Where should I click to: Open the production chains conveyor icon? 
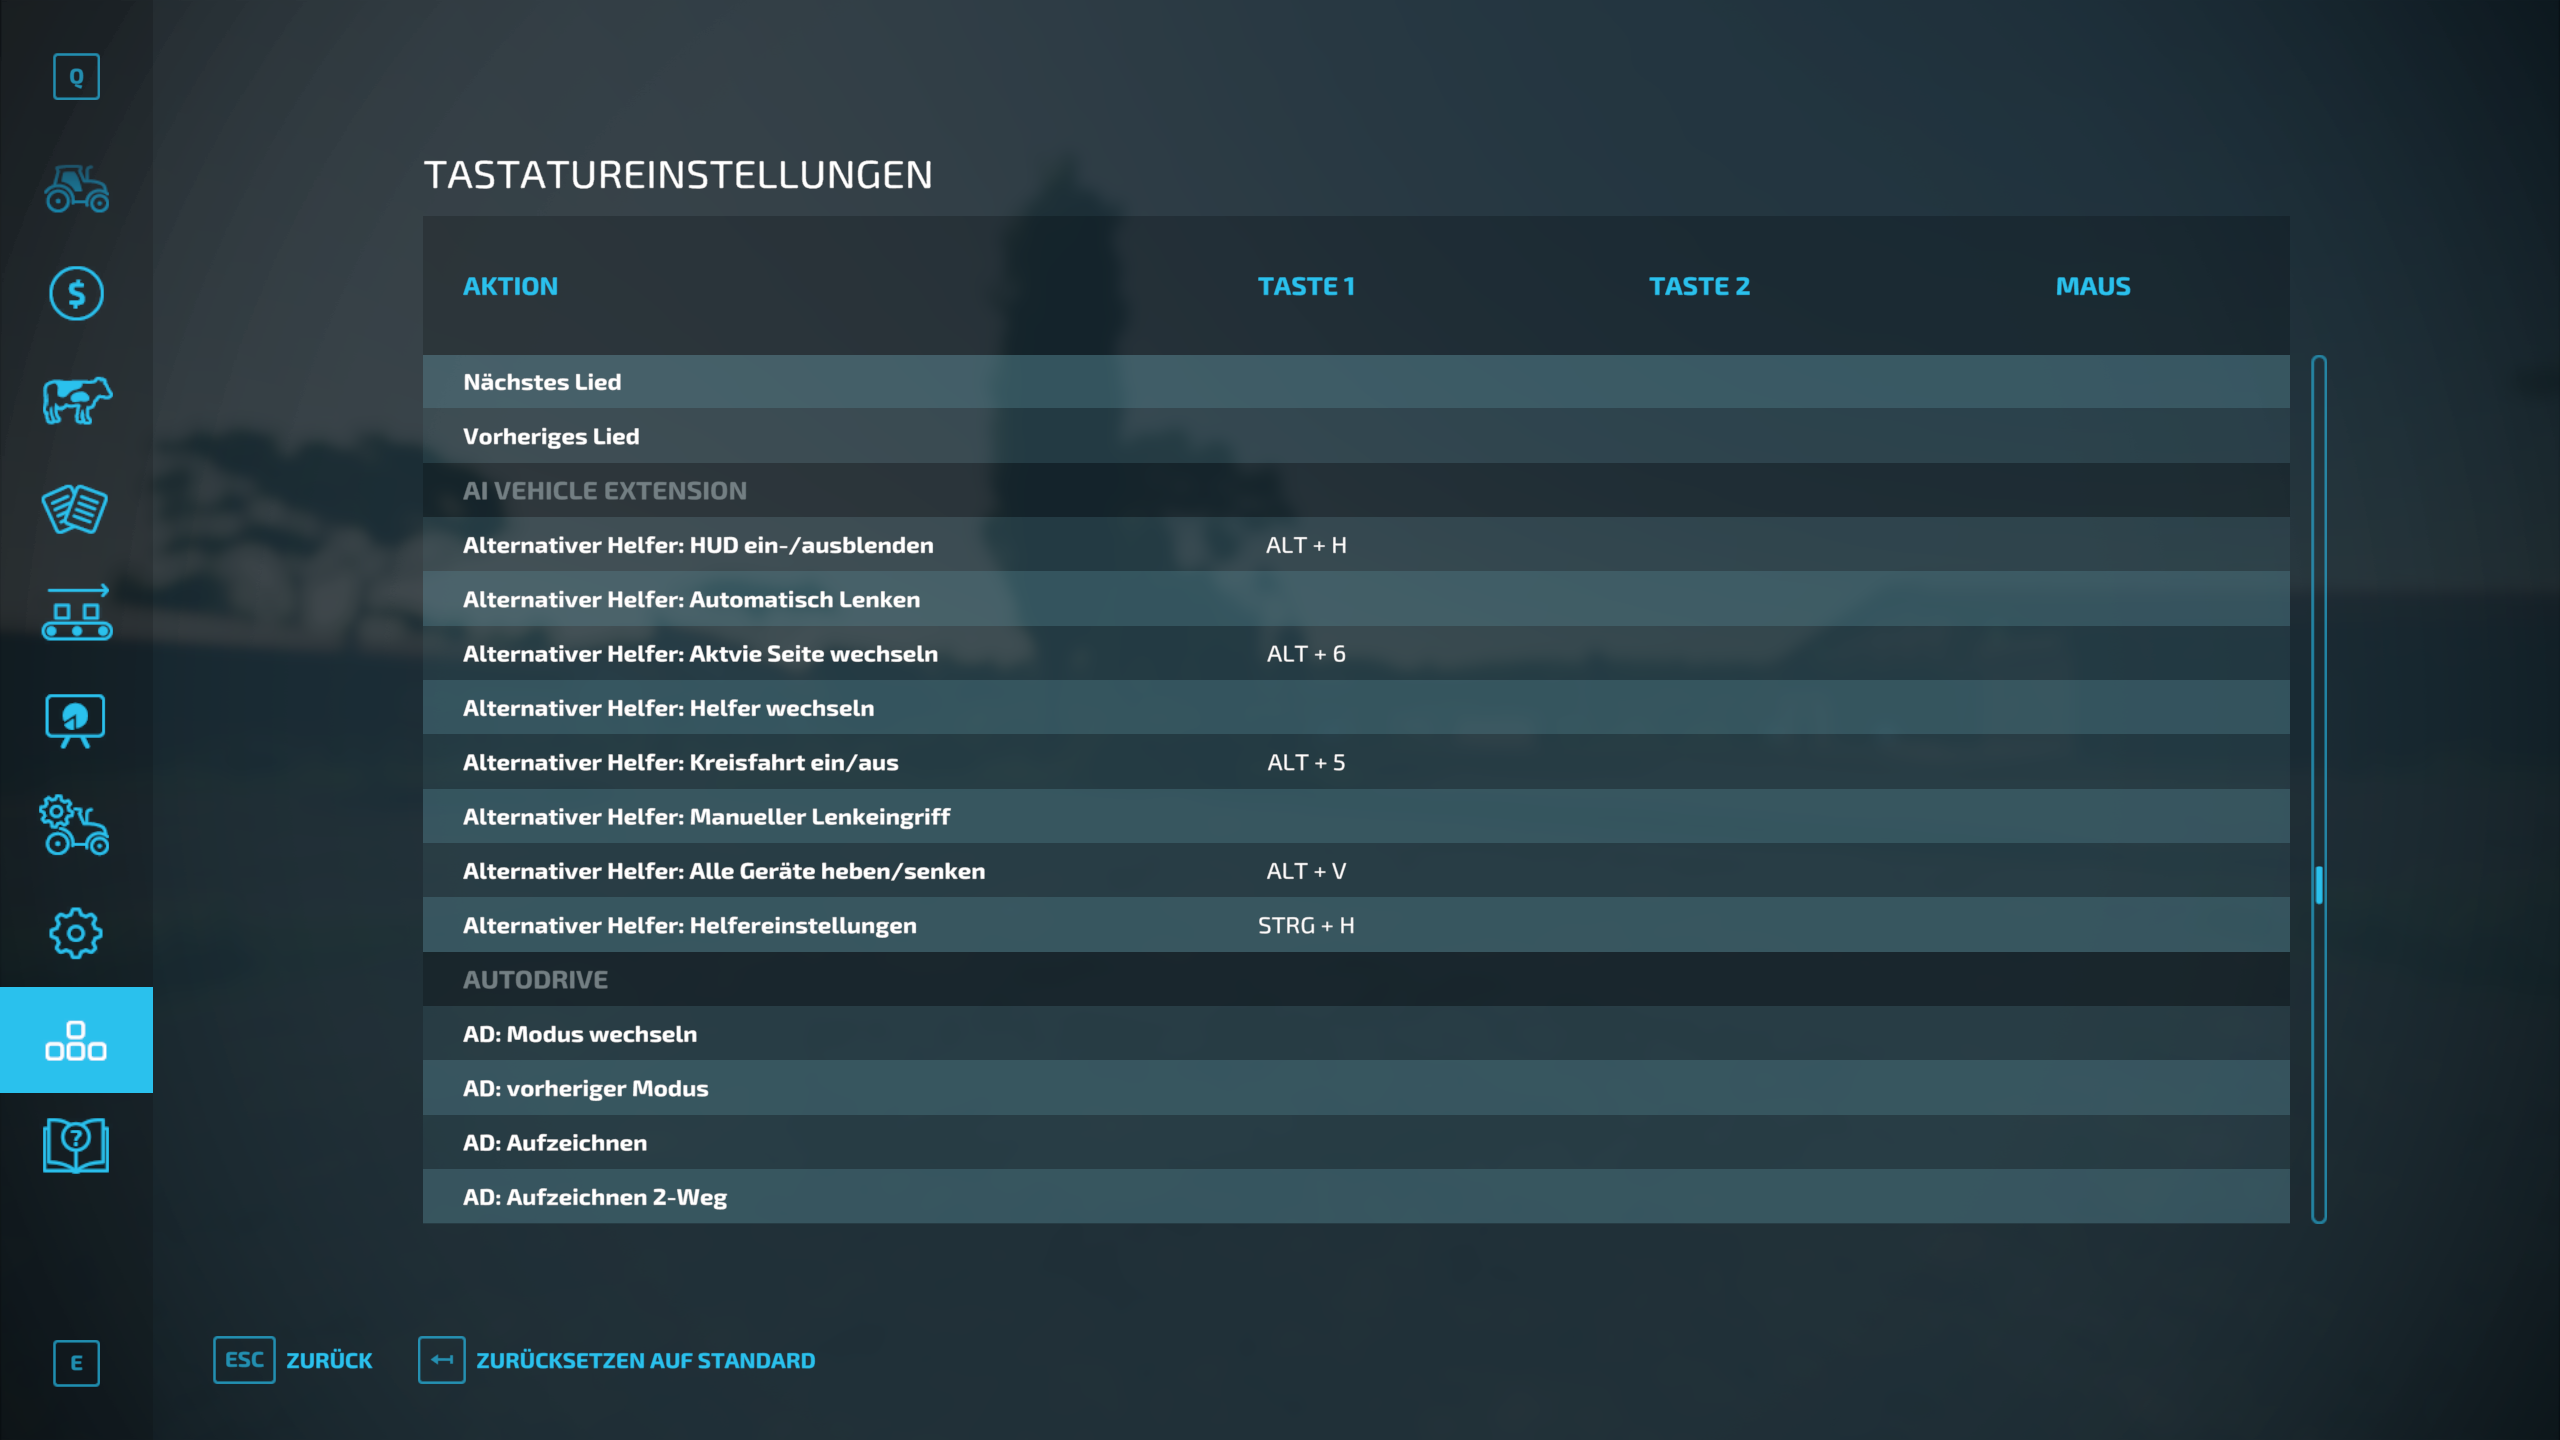(x=76, y=613)
